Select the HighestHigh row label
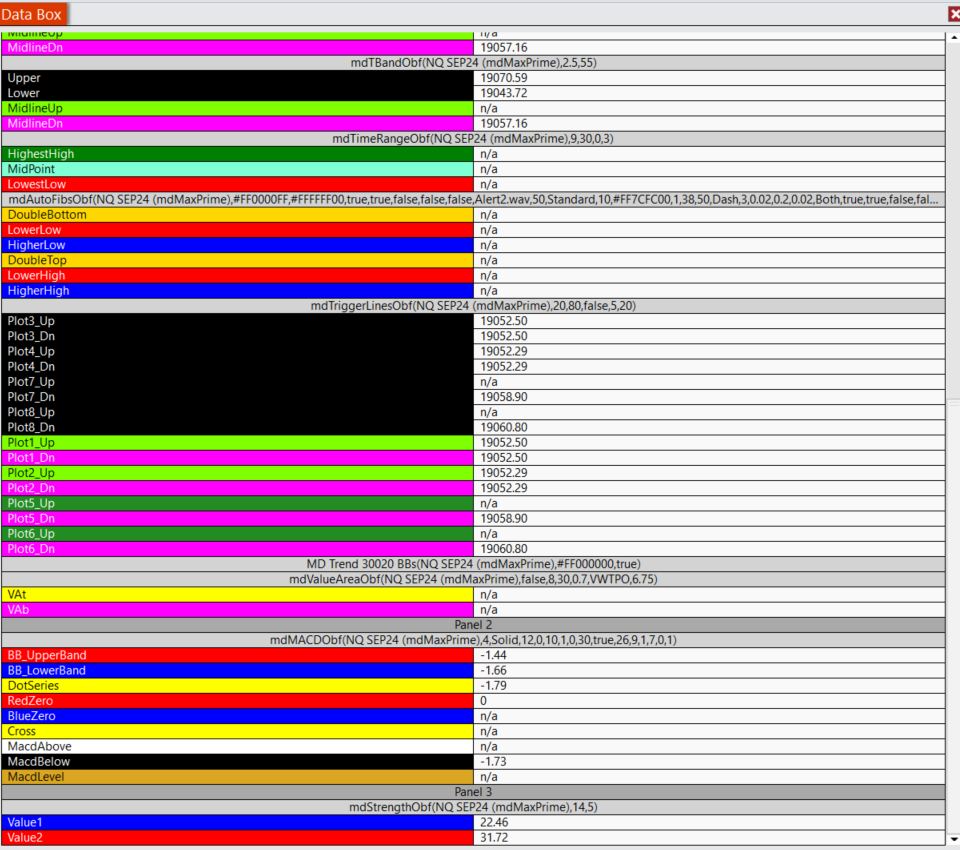The image size is (960, 850). pyautogui.click(x=238, y=154)
